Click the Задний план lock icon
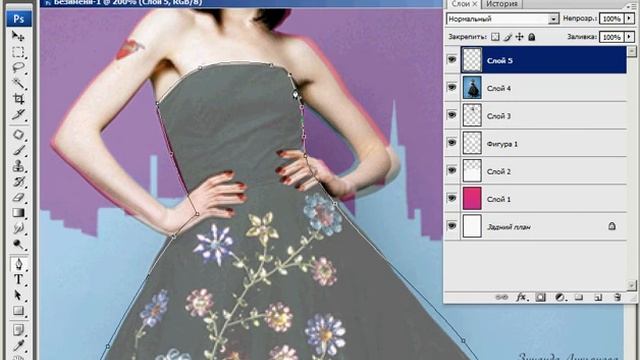Screen dimensions: 640x360 611,226
